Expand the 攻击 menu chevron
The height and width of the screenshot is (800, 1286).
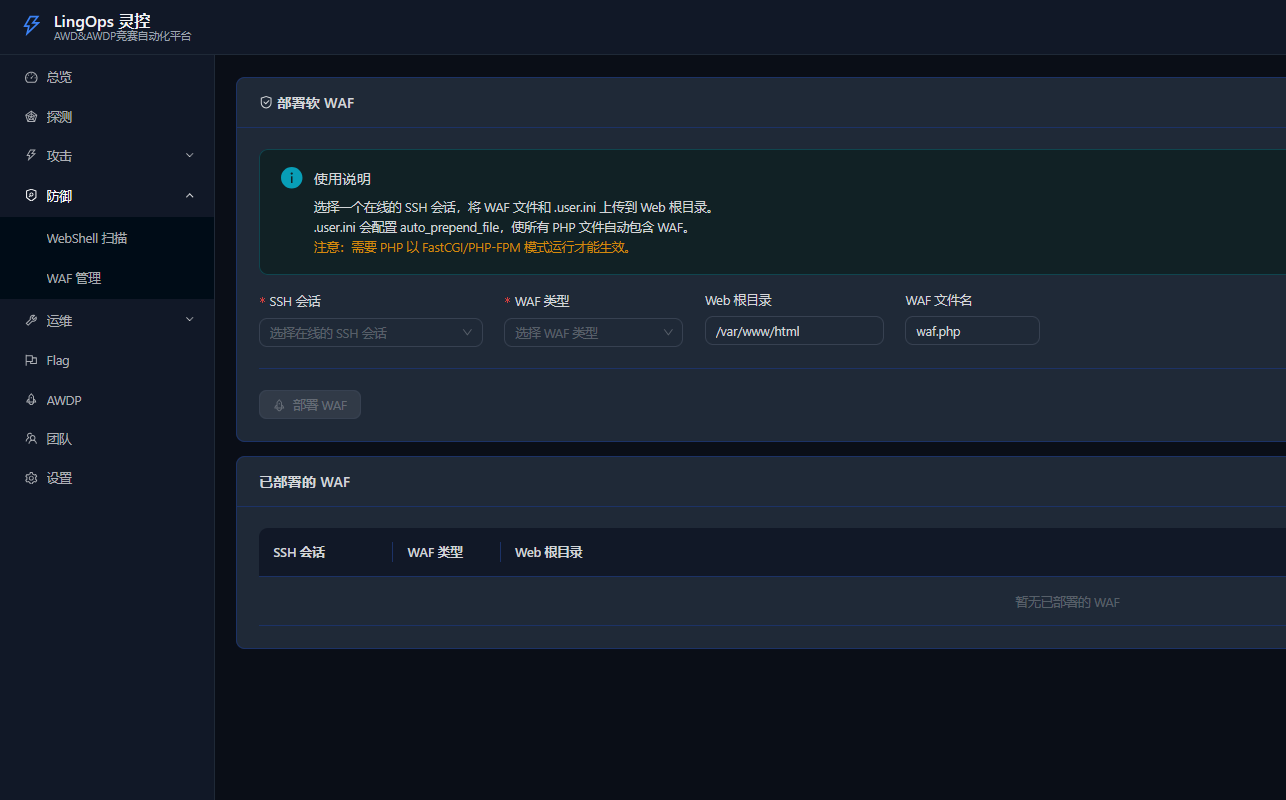pos(190,156)
